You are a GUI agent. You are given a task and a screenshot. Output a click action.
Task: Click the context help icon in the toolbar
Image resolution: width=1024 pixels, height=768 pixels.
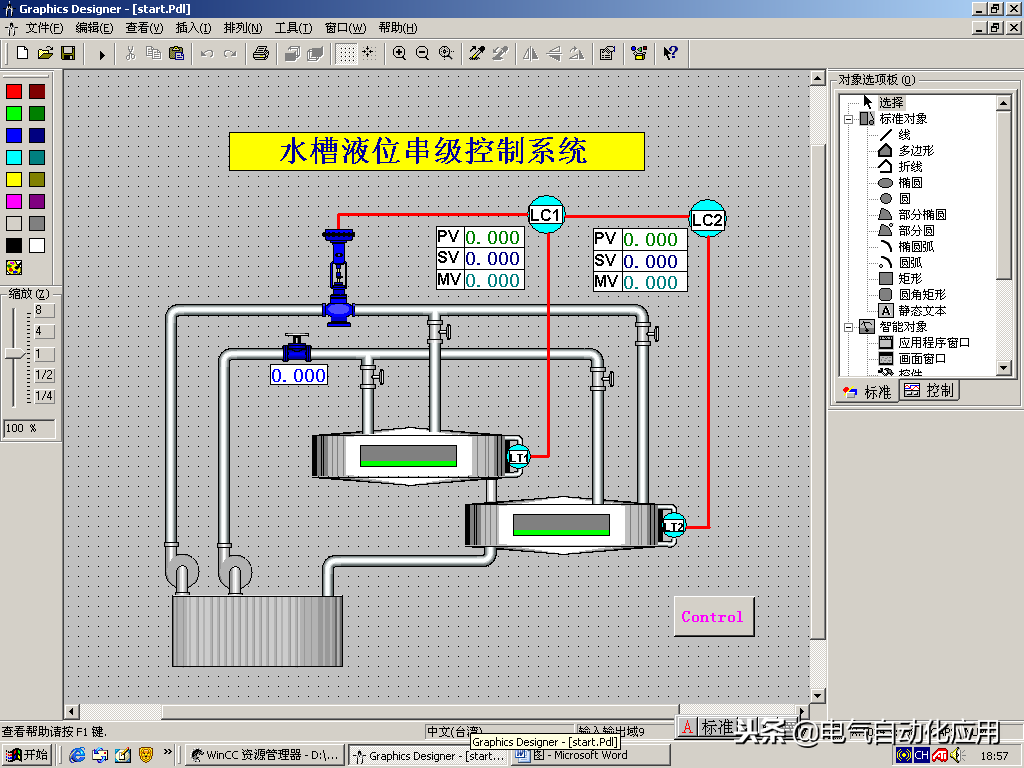click(671, 53)
